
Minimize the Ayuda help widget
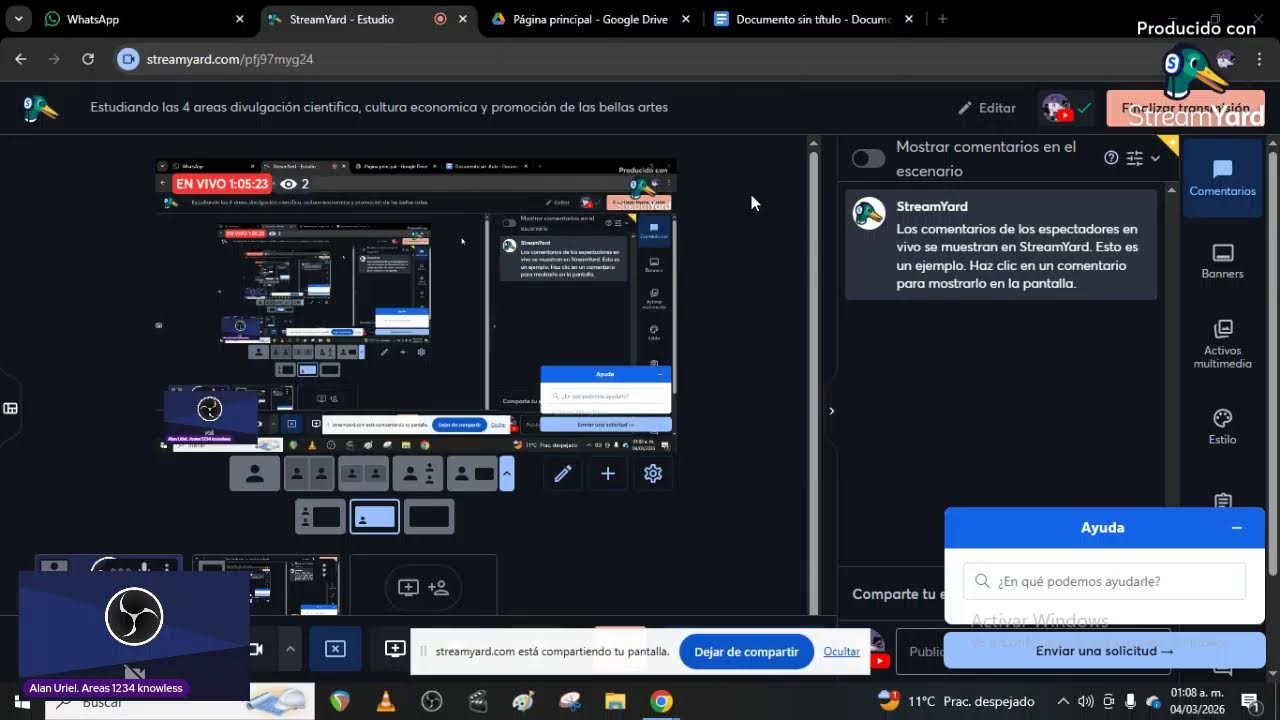tap(1237, 528)
